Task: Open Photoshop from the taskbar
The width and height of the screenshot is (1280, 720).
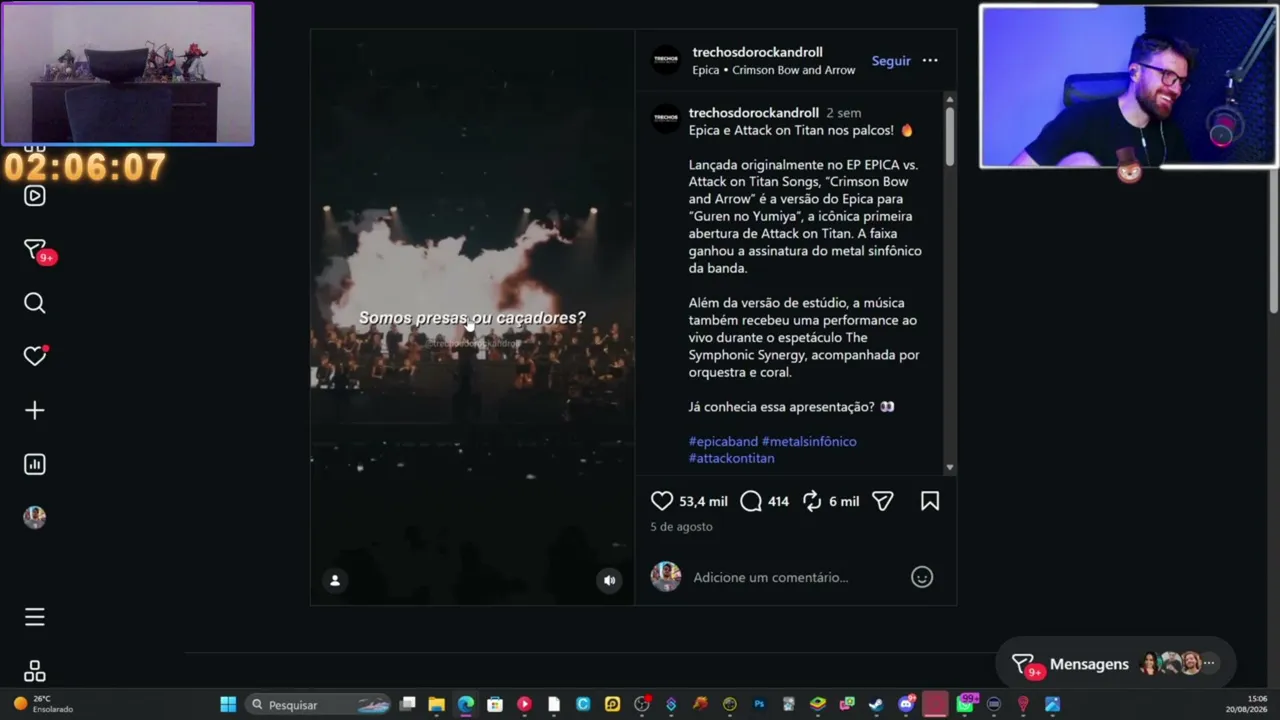Action: pos(760,704)
